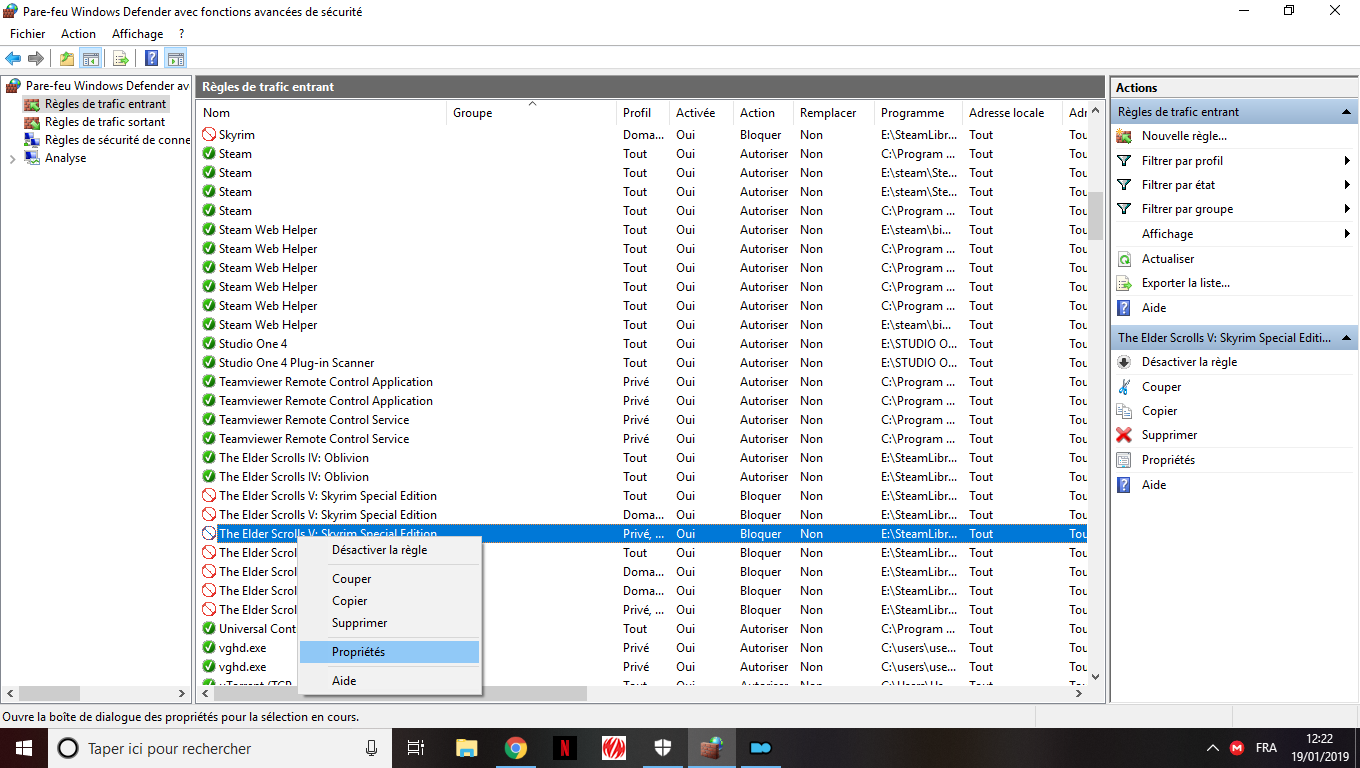Click the scissors Couper icon in Actions
Screen dimensions: 1360x768
[1124, 387]
